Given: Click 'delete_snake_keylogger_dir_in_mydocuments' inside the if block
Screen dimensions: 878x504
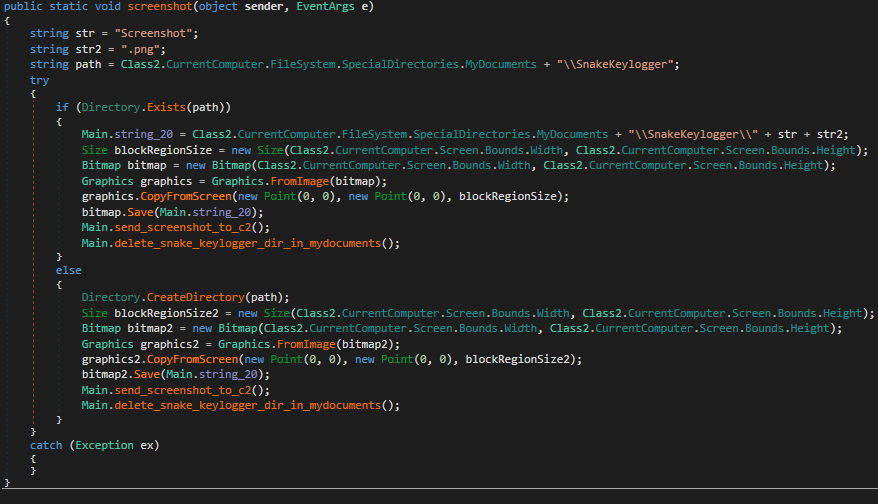Looking at the screenshot, I should click(x=247, y=243).
